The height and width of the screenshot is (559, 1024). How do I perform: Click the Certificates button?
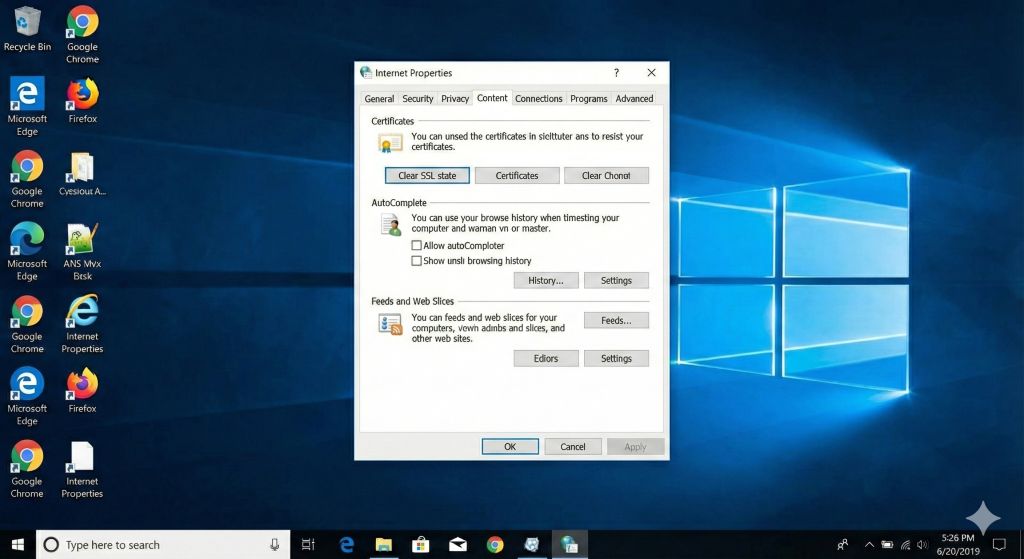pyautogui.click(x=517, y=176)
